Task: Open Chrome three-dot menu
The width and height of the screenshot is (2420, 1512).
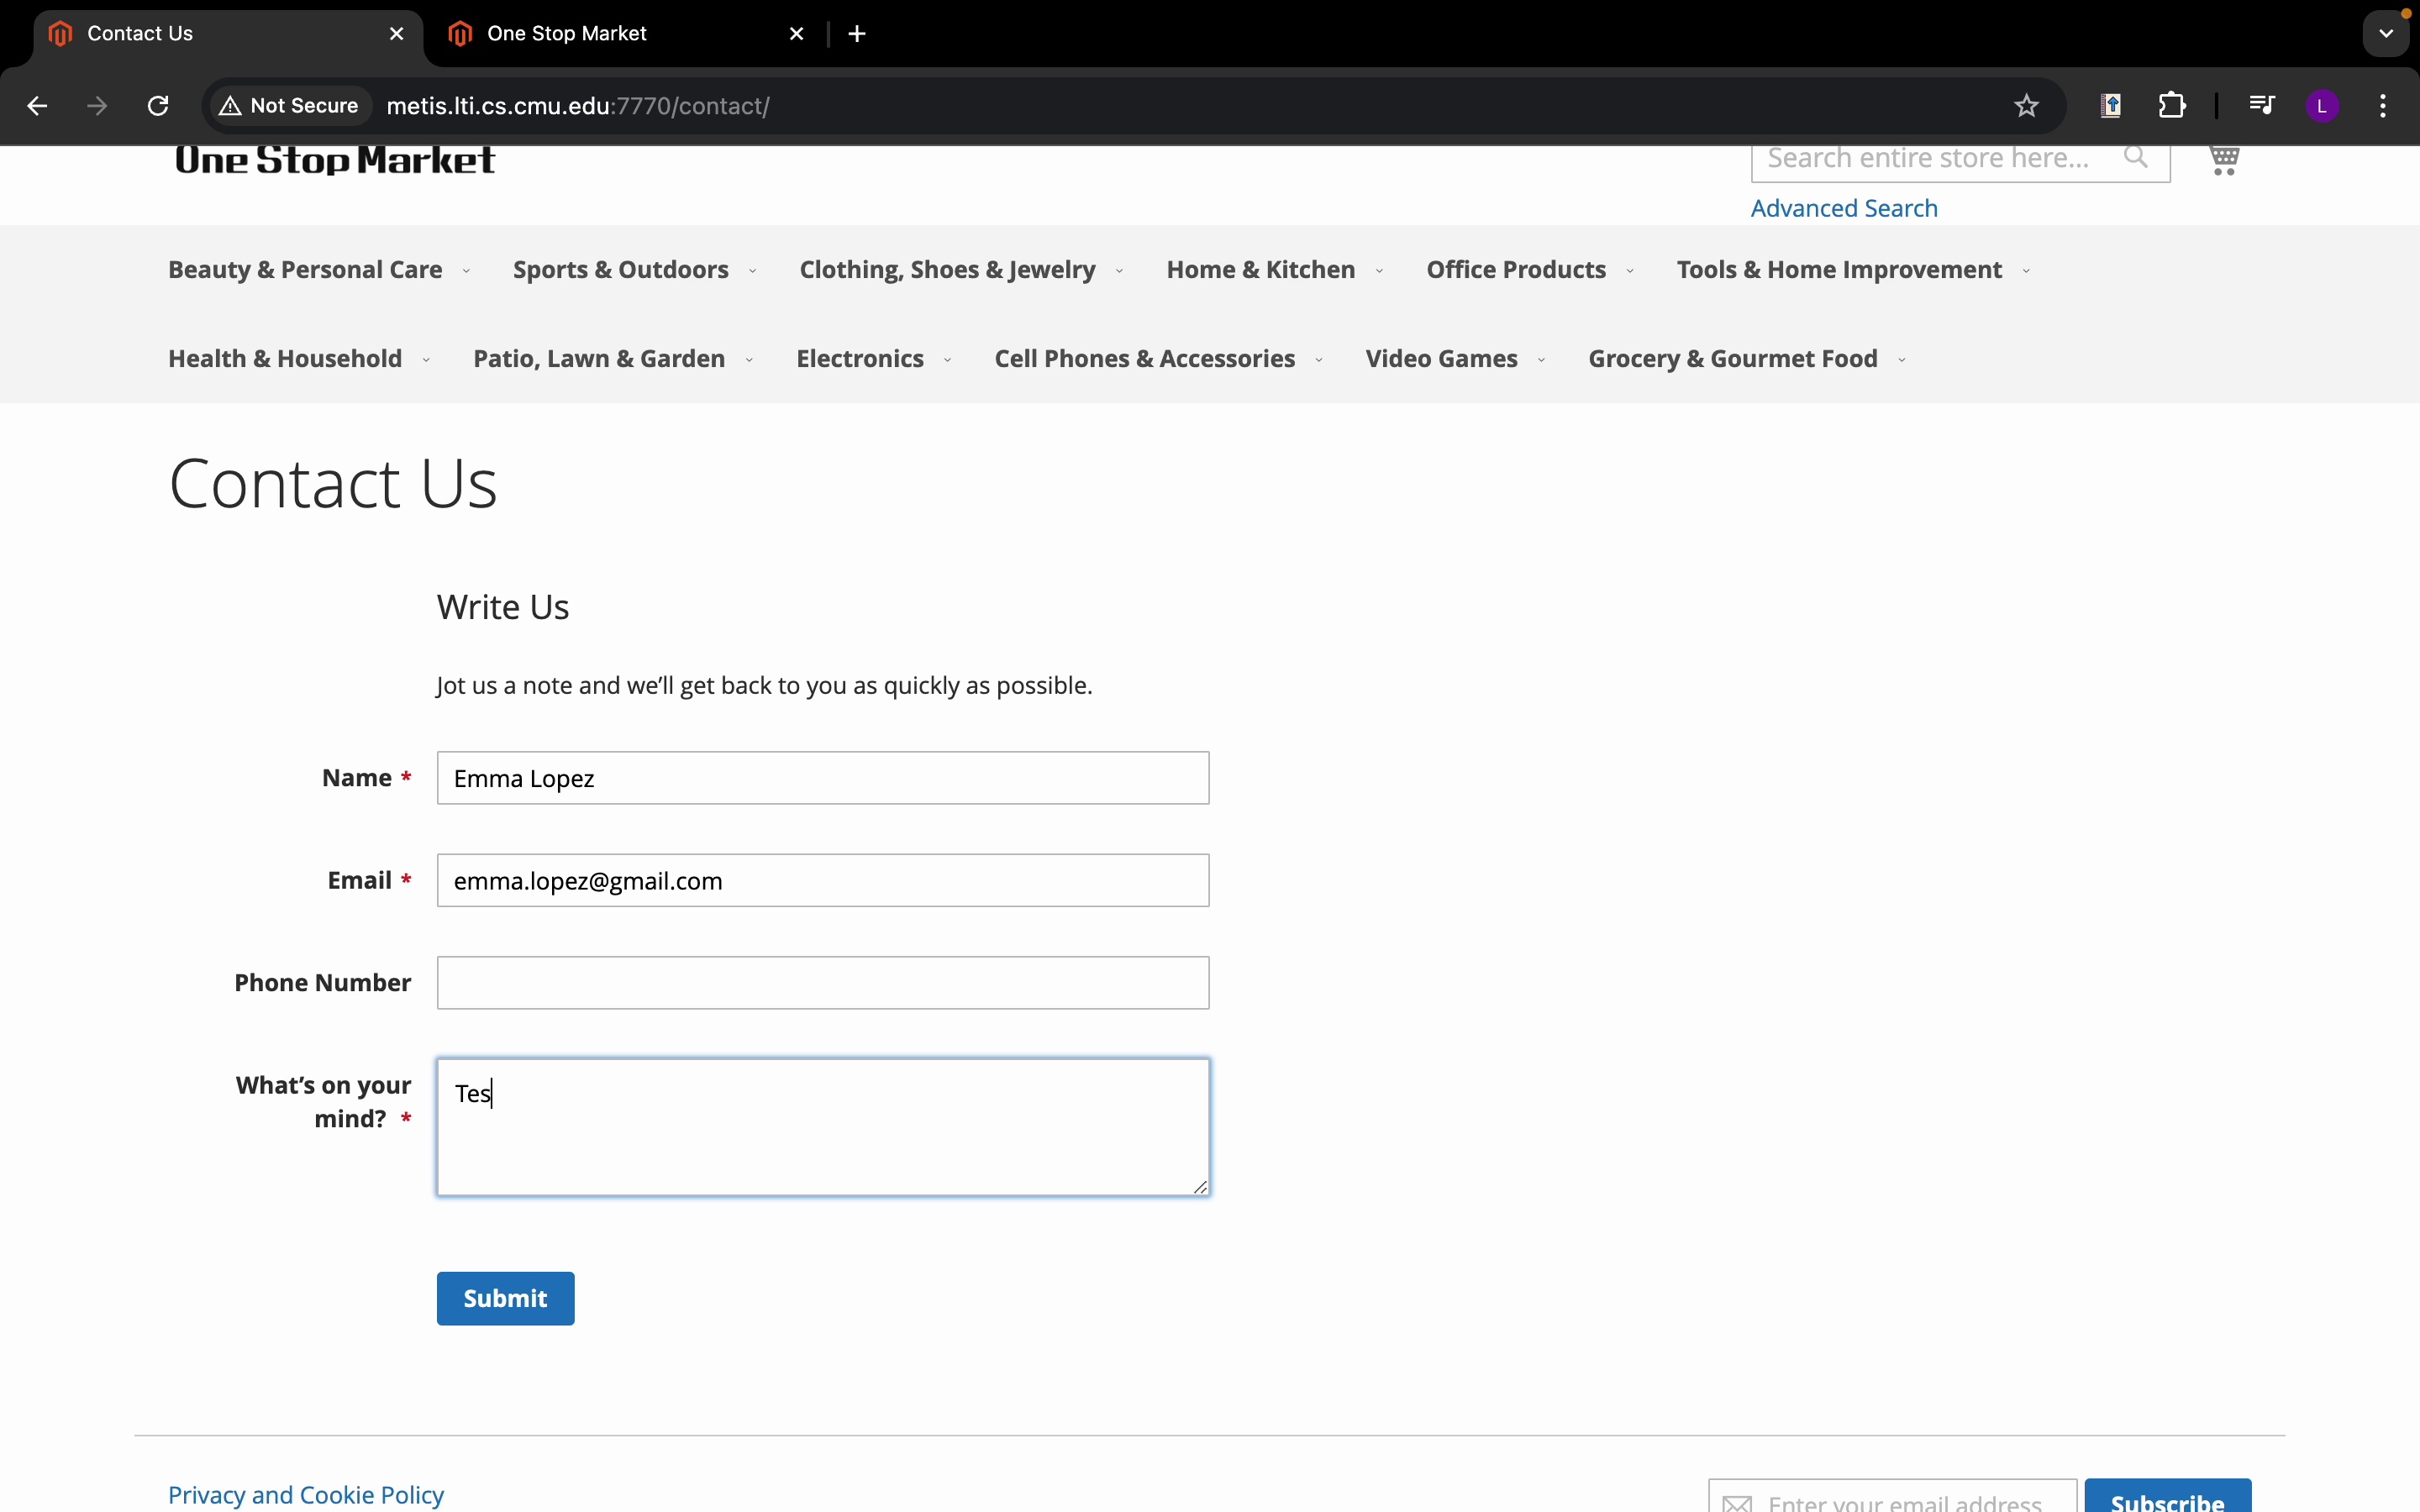Action: [2383, 106]
